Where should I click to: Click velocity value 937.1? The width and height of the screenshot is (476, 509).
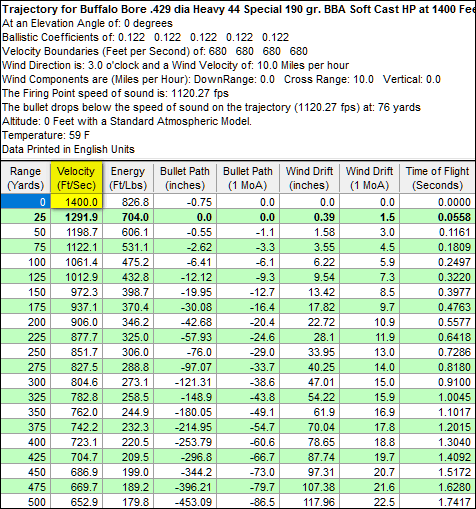coord(76,307)
